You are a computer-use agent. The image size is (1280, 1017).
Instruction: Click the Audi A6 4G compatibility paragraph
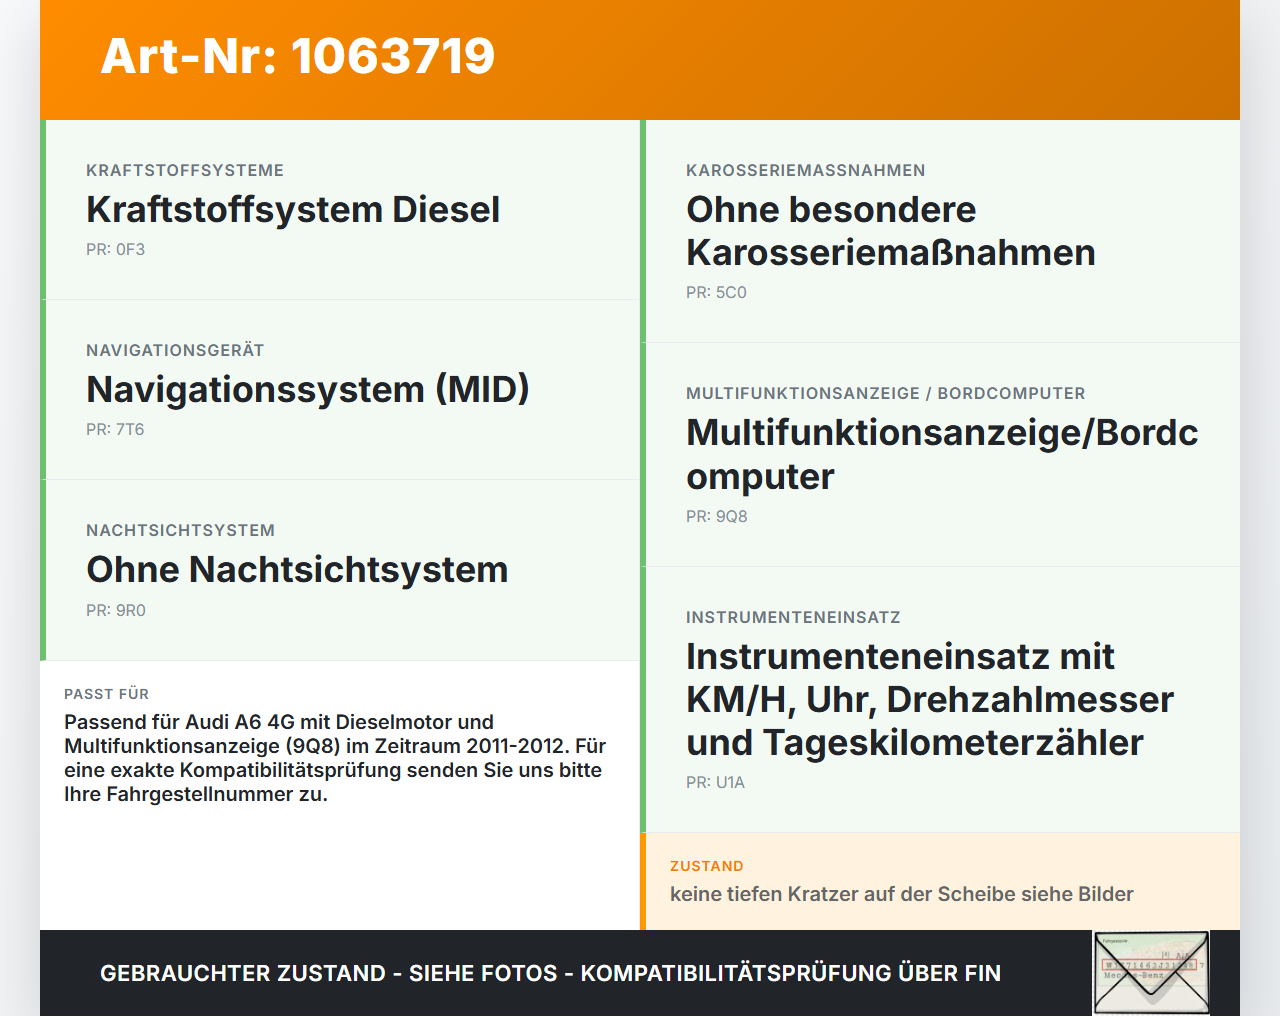coord(335,758)
